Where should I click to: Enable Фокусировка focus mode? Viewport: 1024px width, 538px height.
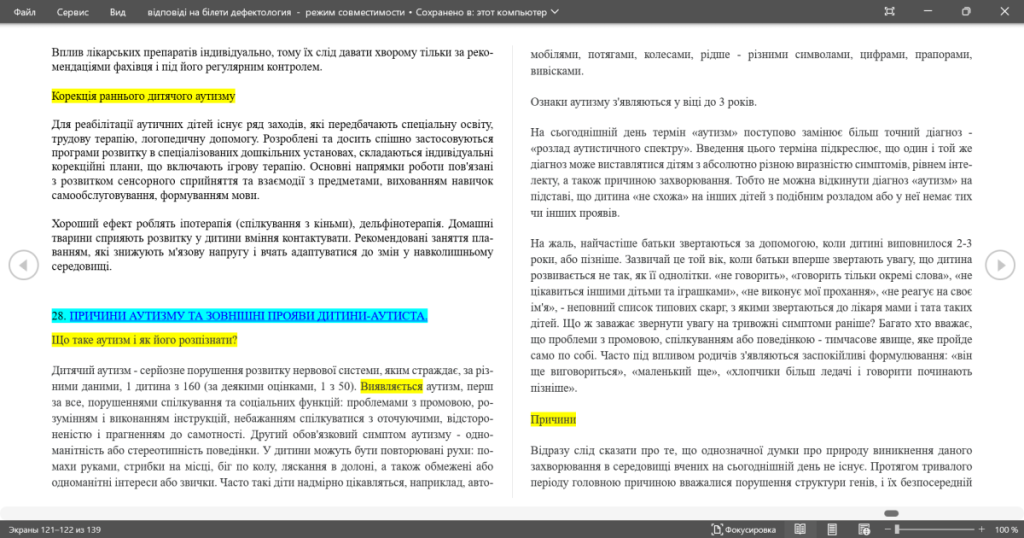743,530
